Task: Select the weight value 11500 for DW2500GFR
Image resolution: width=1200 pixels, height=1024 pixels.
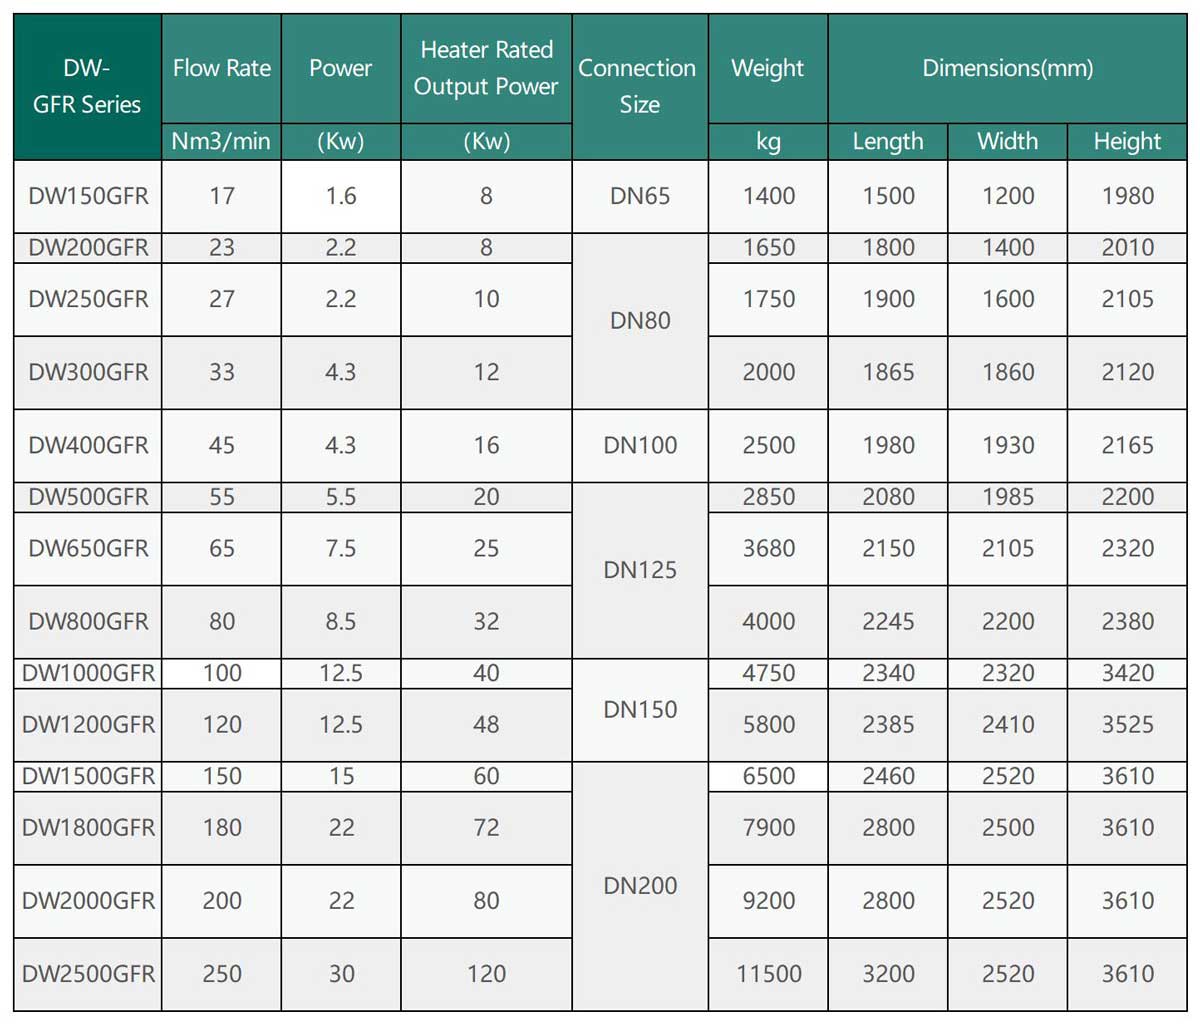Action: point(767,974)
